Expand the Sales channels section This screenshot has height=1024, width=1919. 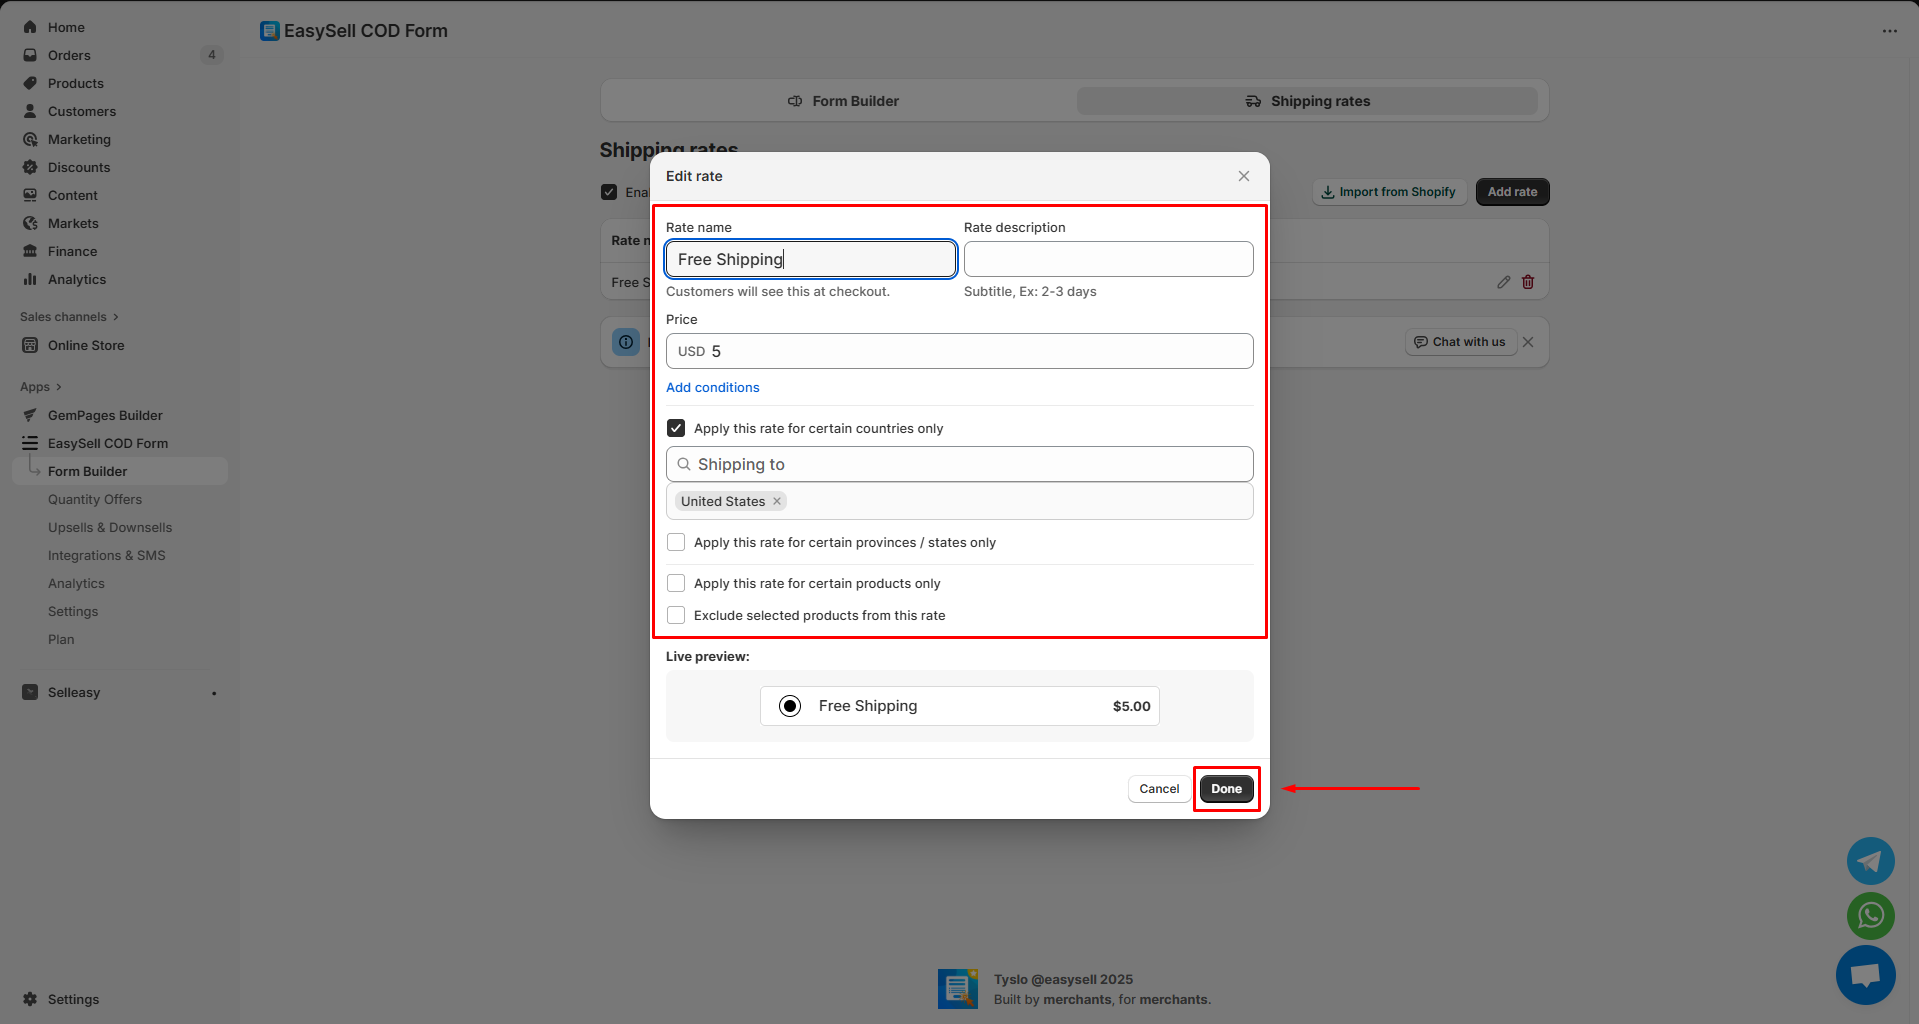(x=69, y=317)
